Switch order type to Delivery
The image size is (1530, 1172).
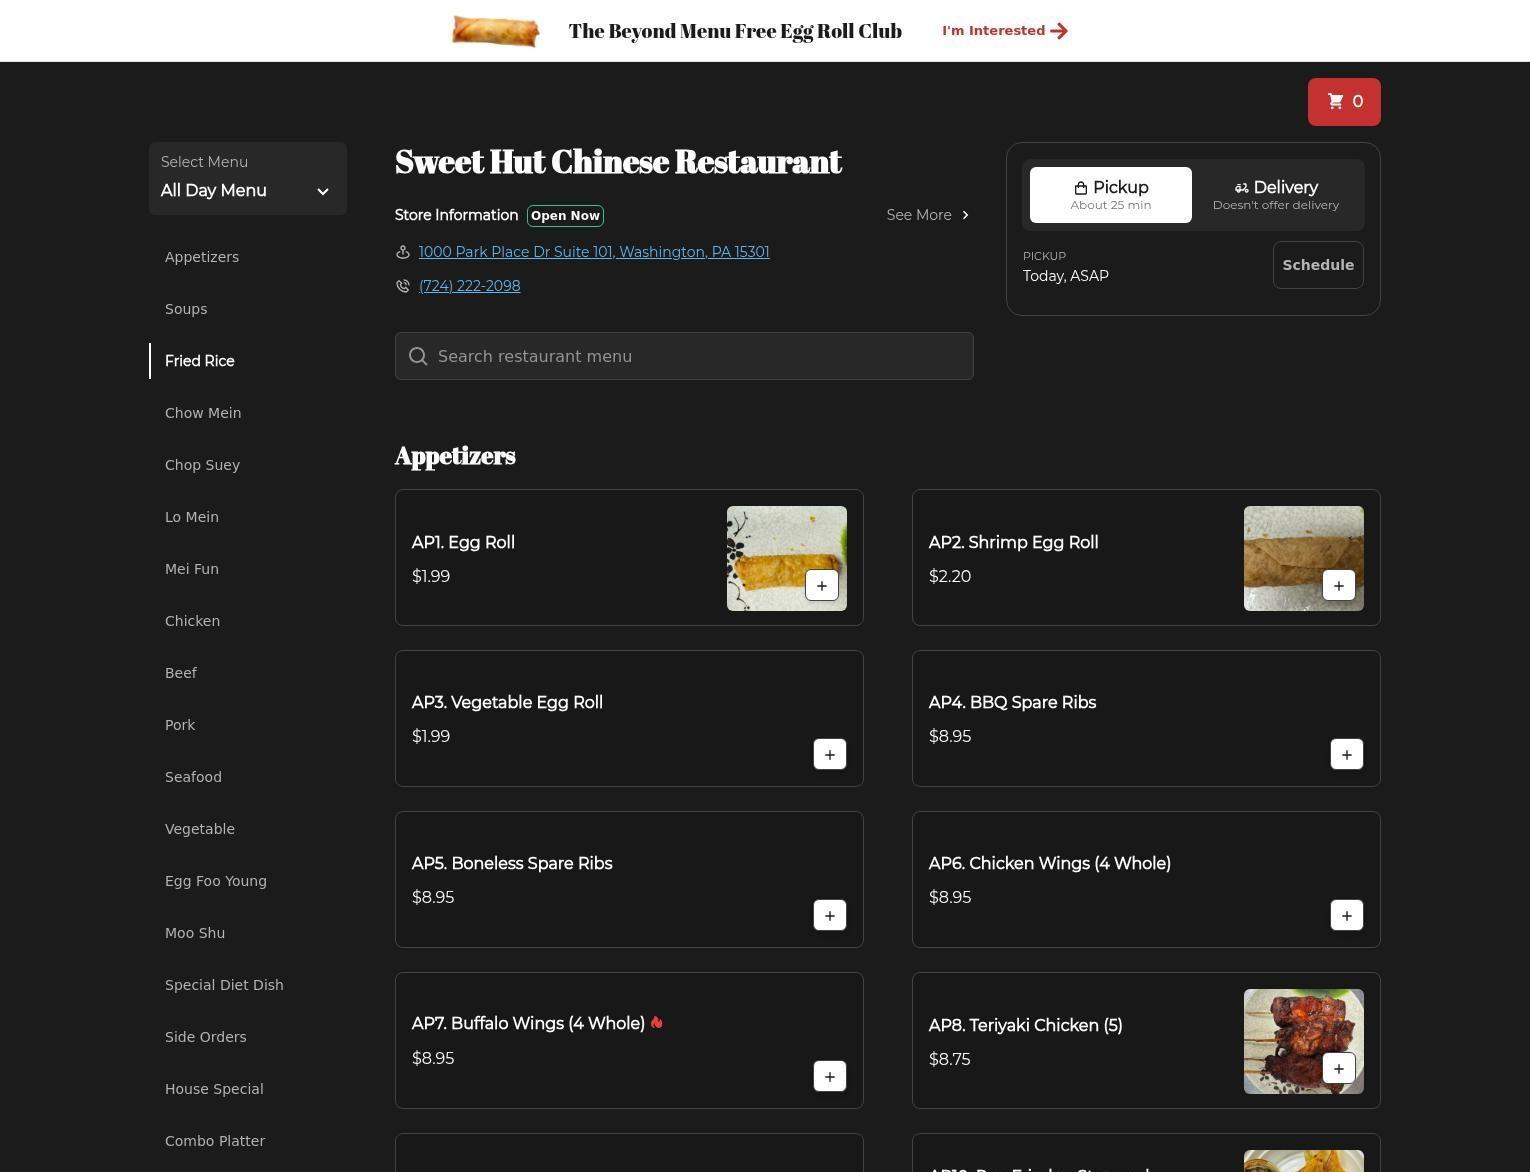click(1275, 195)
